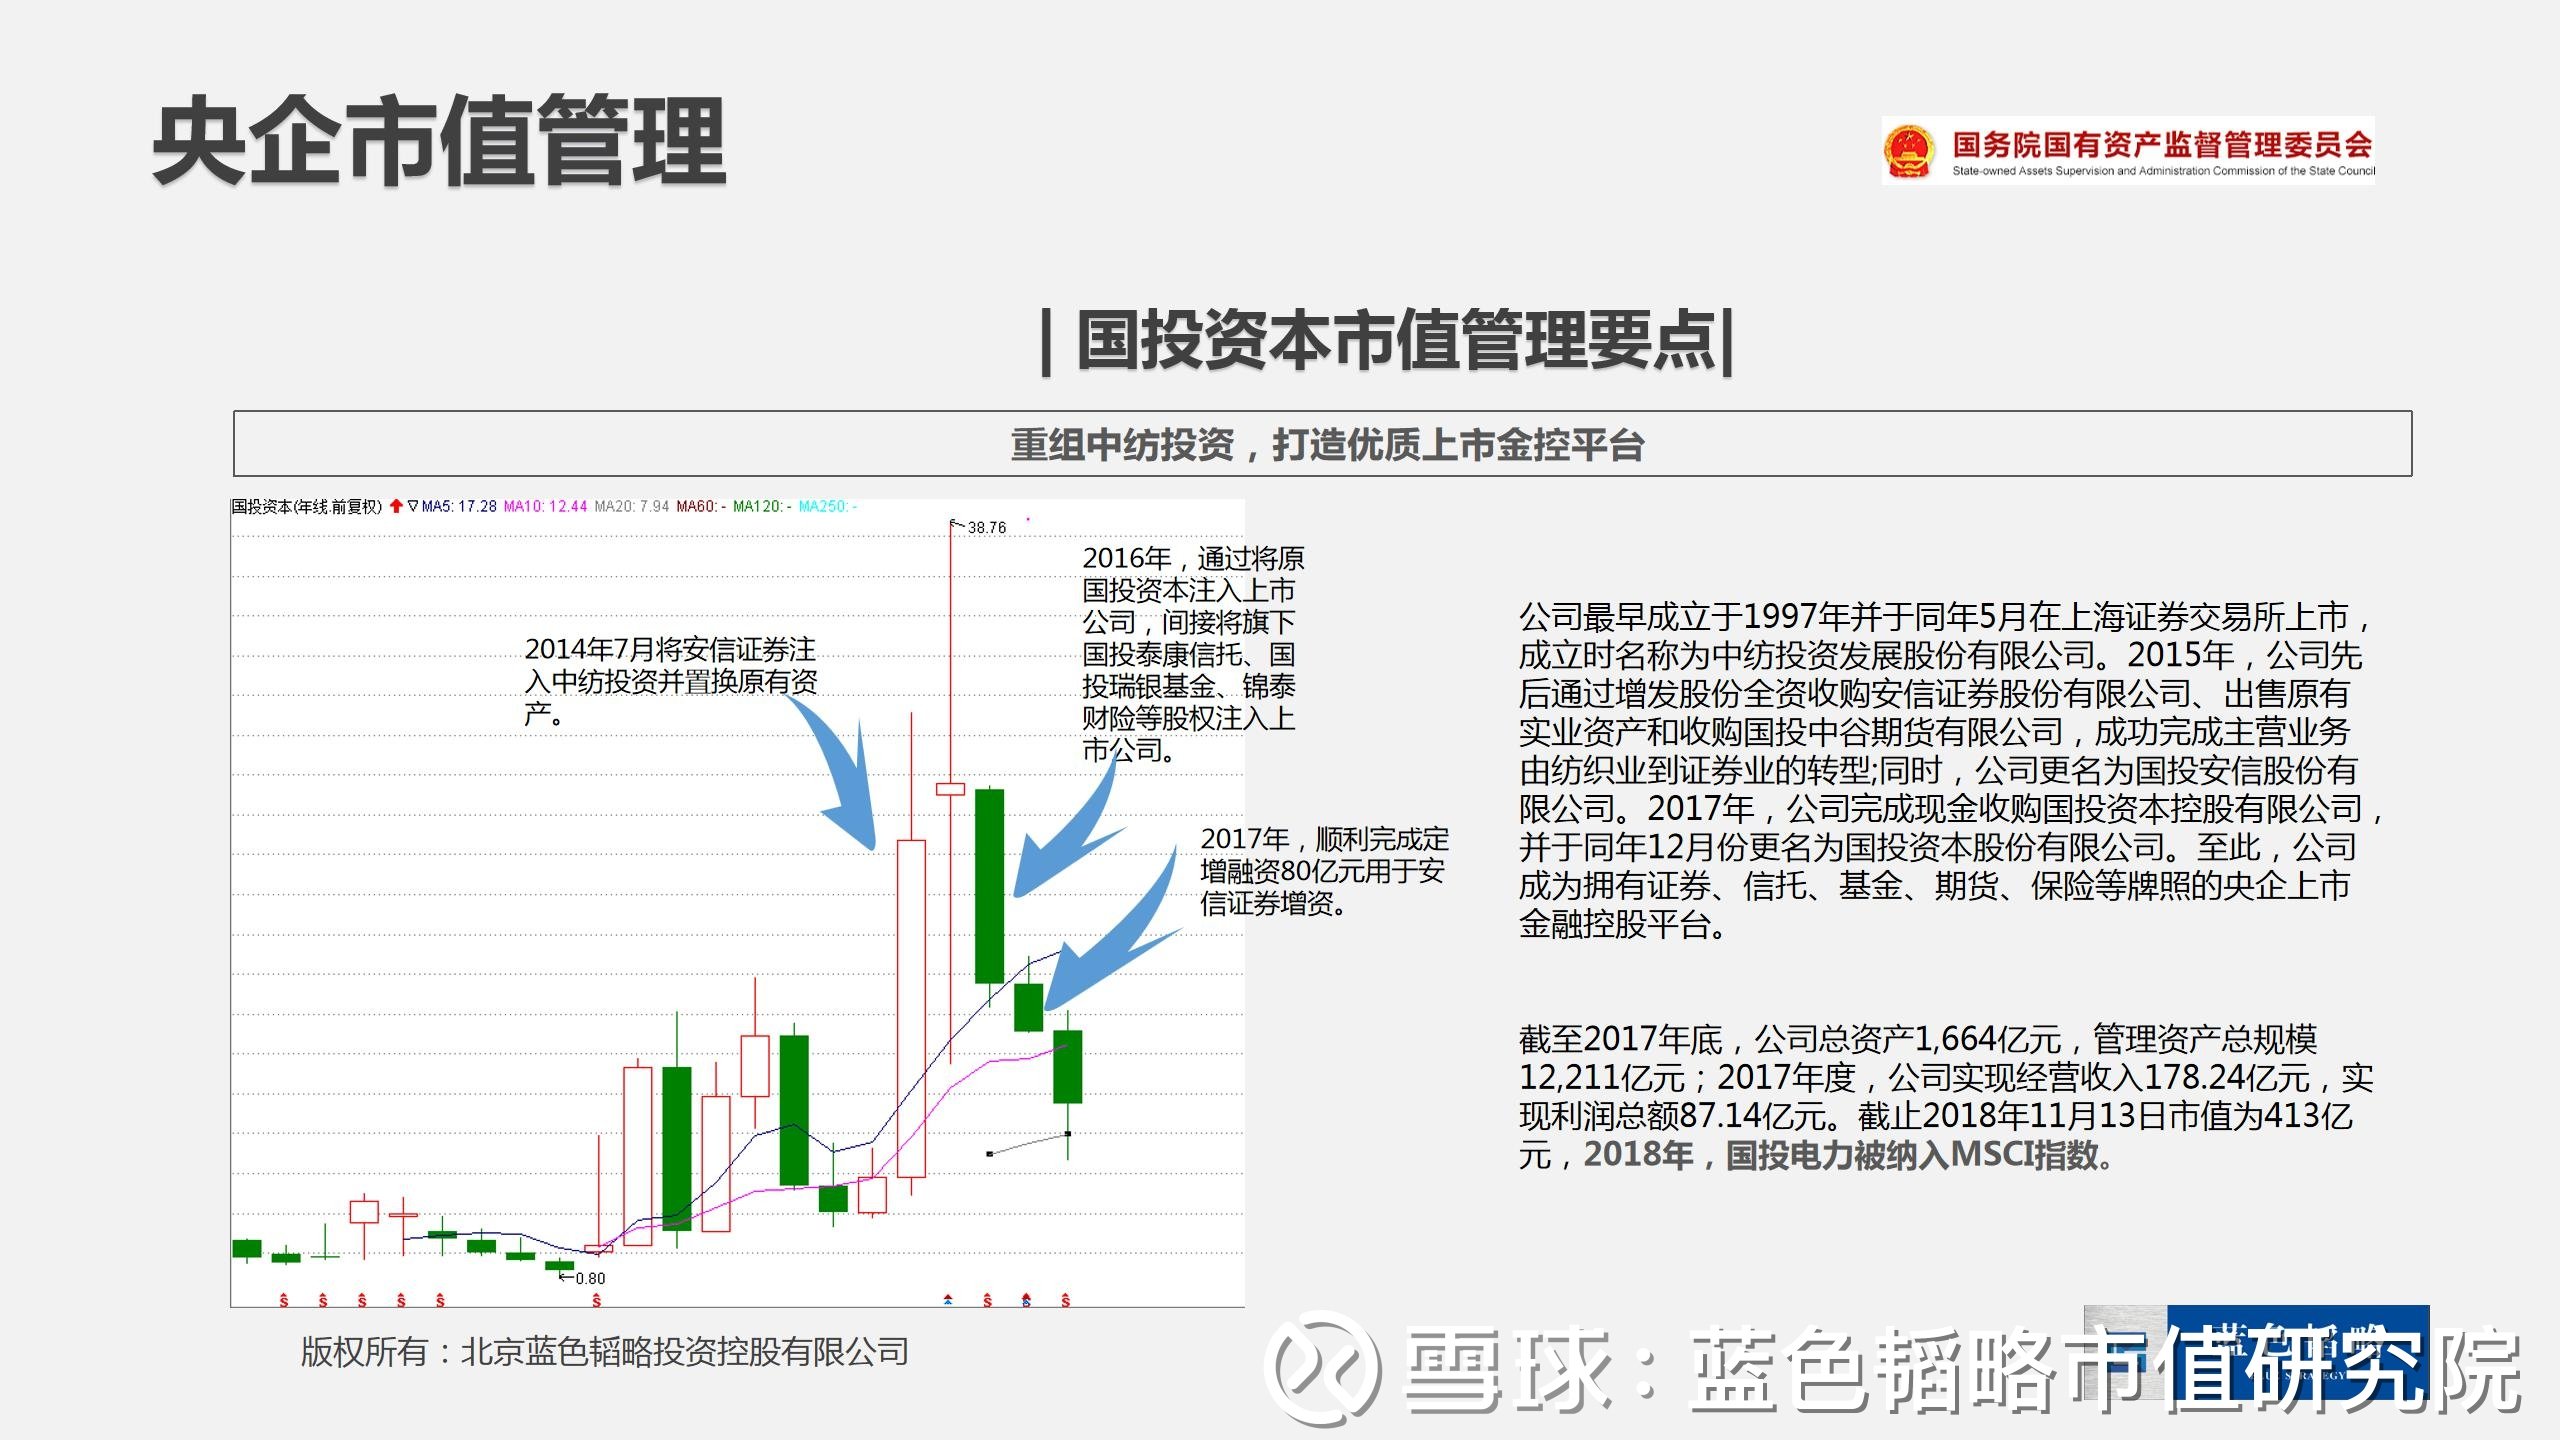Click the MA60 indicator label
Viewport: 2560px width, 1440px height.
(701, 506)
